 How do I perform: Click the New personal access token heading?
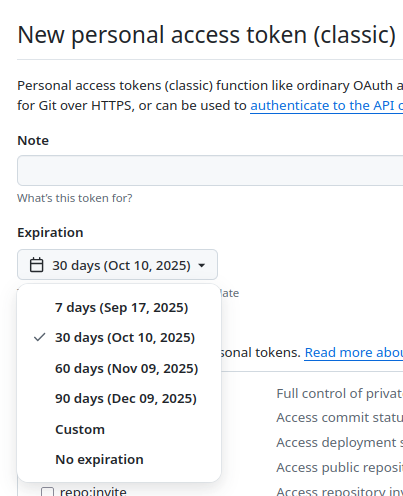click(x=206, y=35)
